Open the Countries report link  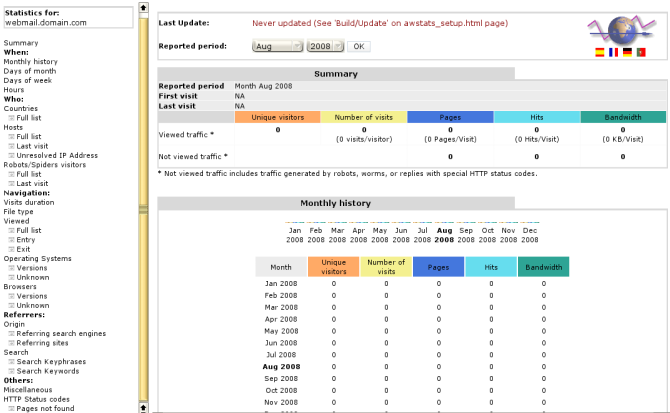[x=21, y=108]
